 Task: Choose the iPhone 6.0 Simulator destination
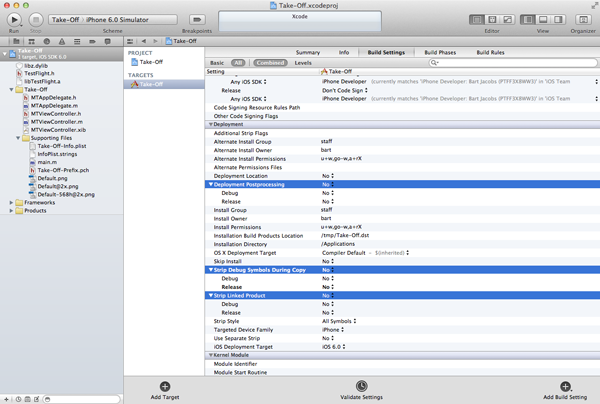click(117, 20)
